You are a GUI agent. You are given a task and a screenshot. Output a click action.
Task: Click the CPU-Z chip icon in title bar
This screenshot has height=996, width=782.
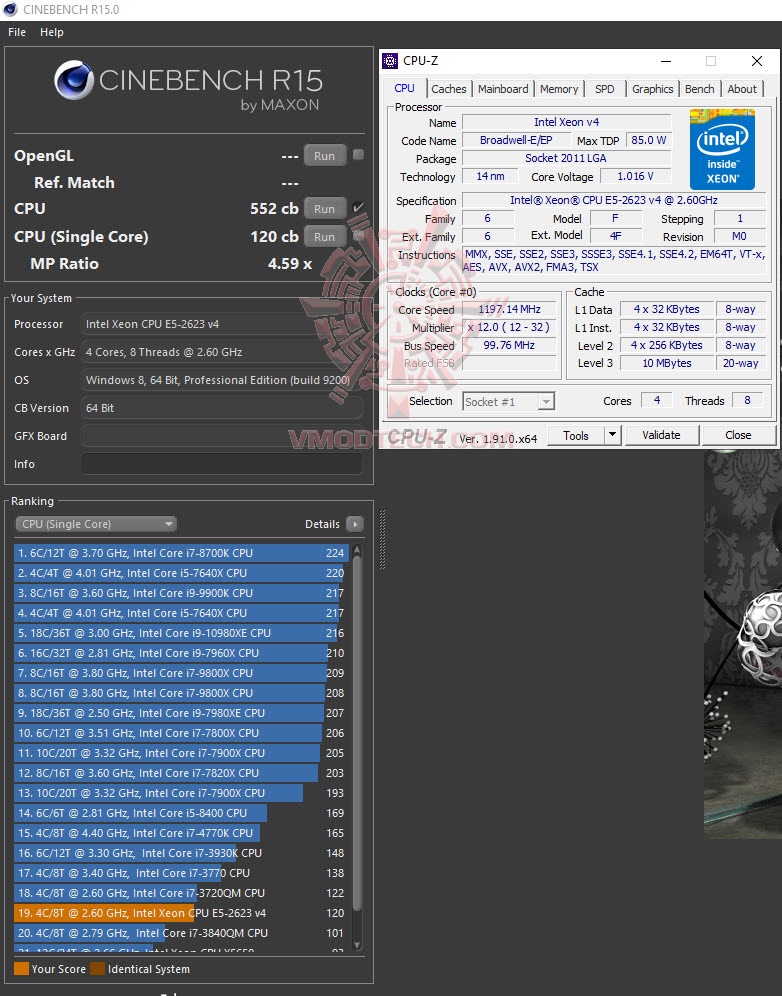click(390, 61)
